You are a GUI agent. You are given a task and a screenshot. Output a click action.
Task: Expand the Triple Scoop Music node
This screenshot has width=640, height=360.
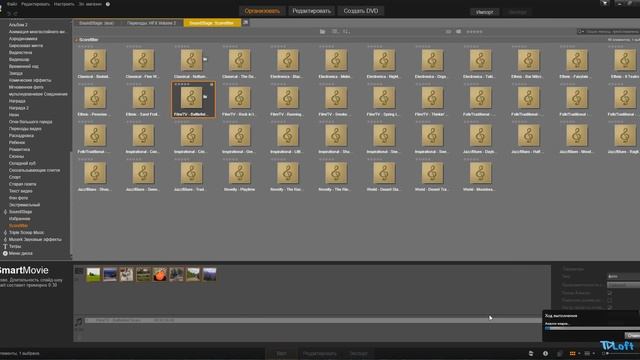(x=5, y=233)
